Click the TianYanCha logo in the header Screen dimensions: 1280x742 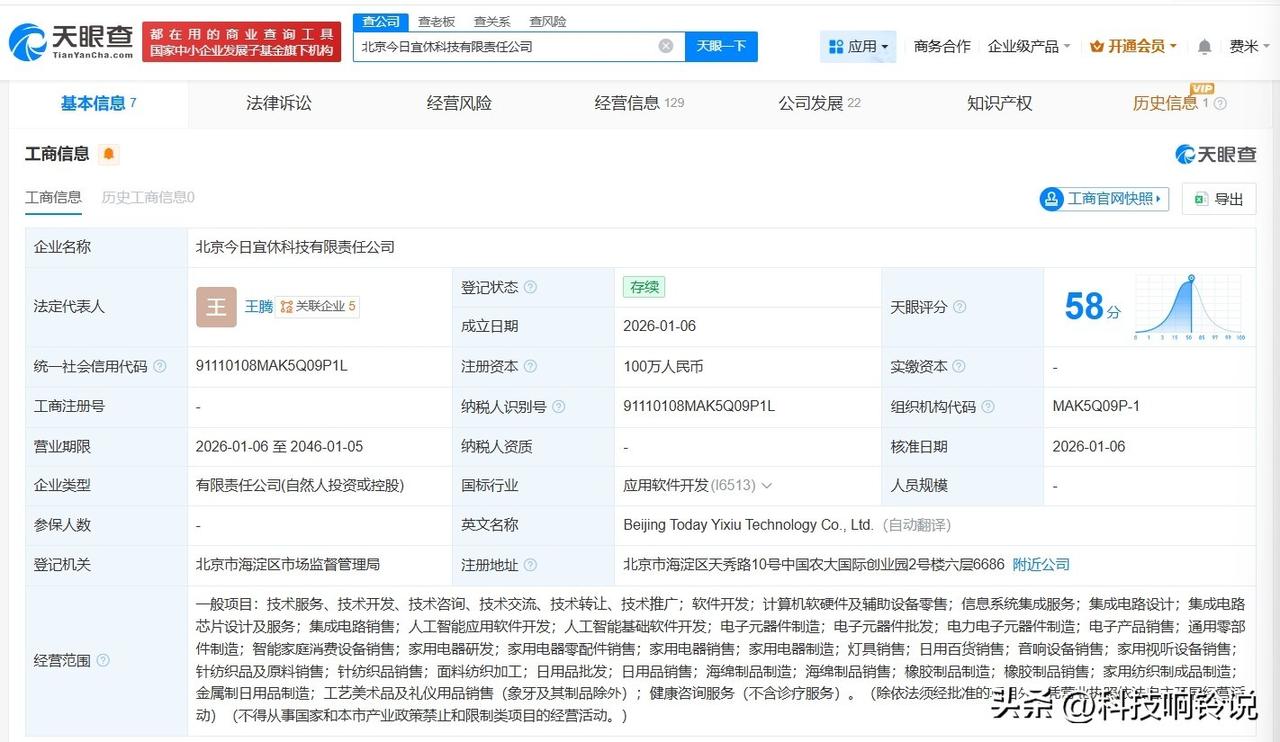click(x=71, y=42)
